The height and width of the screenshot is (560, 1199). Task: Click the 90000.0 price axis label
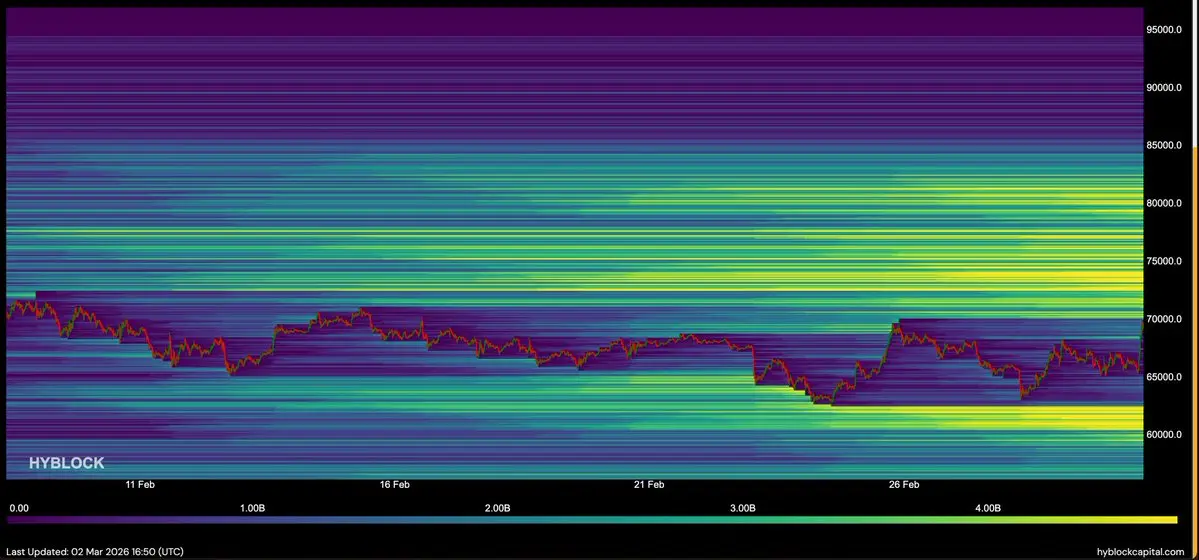pyautogui.click(x=1163, y=88)
